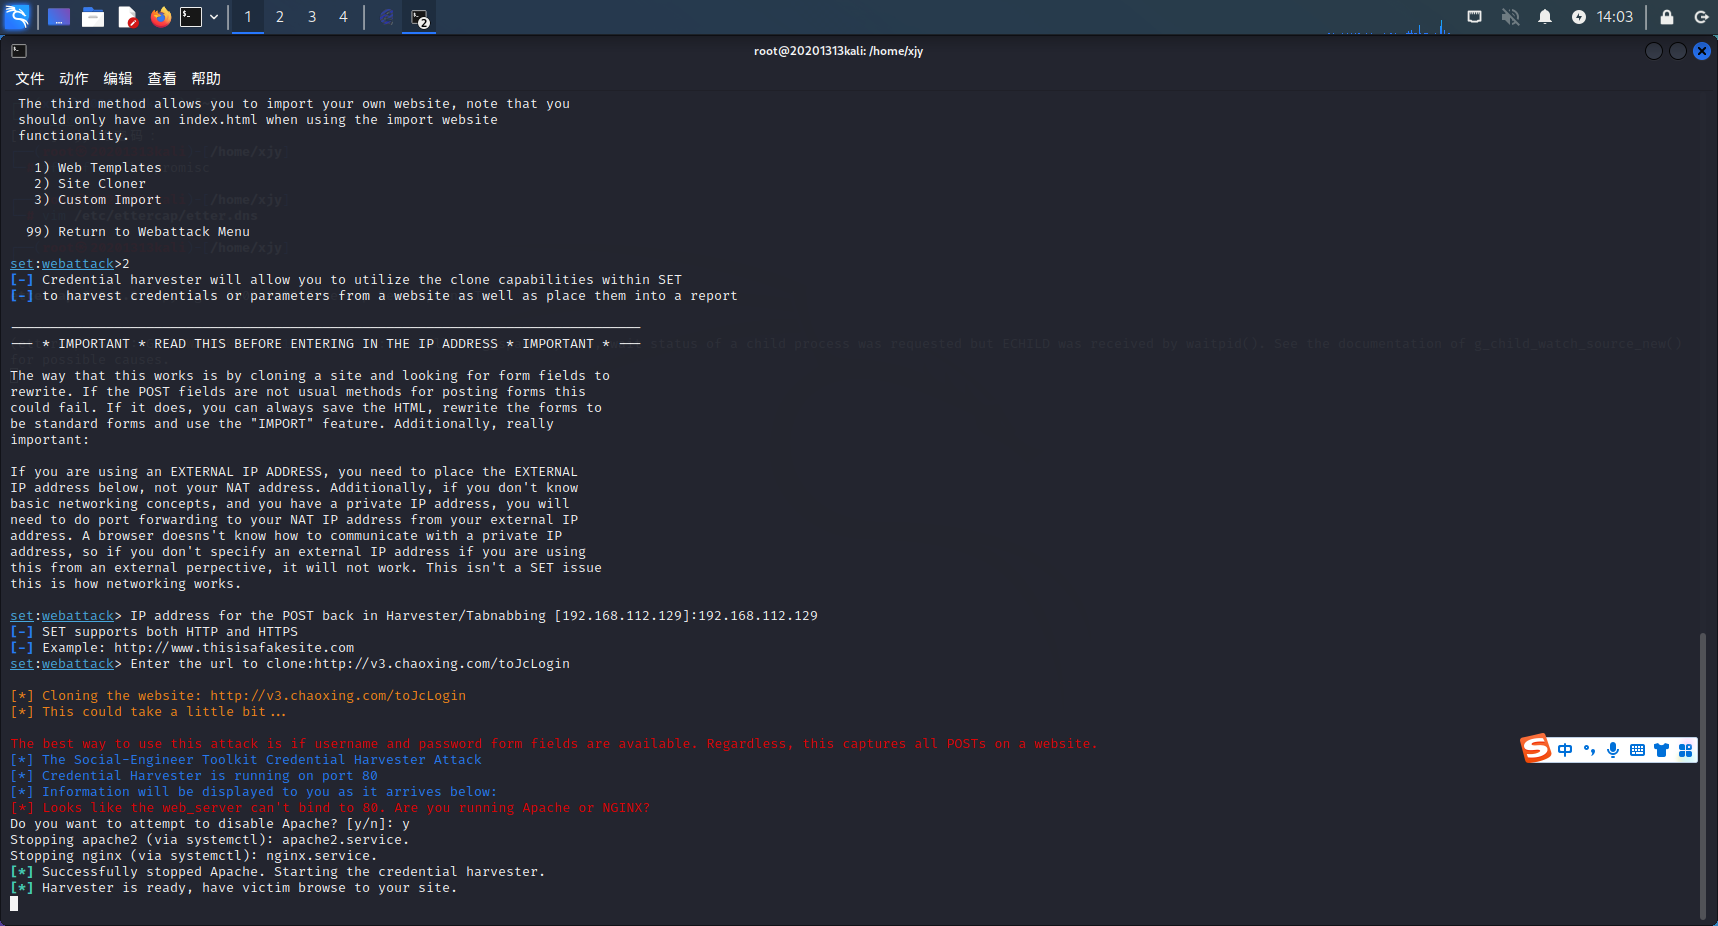This screenshot has width=1718, height=926.
Task: Click the example URL http://www.thisisafakesite.com
Action: click(x=234, y=648)
